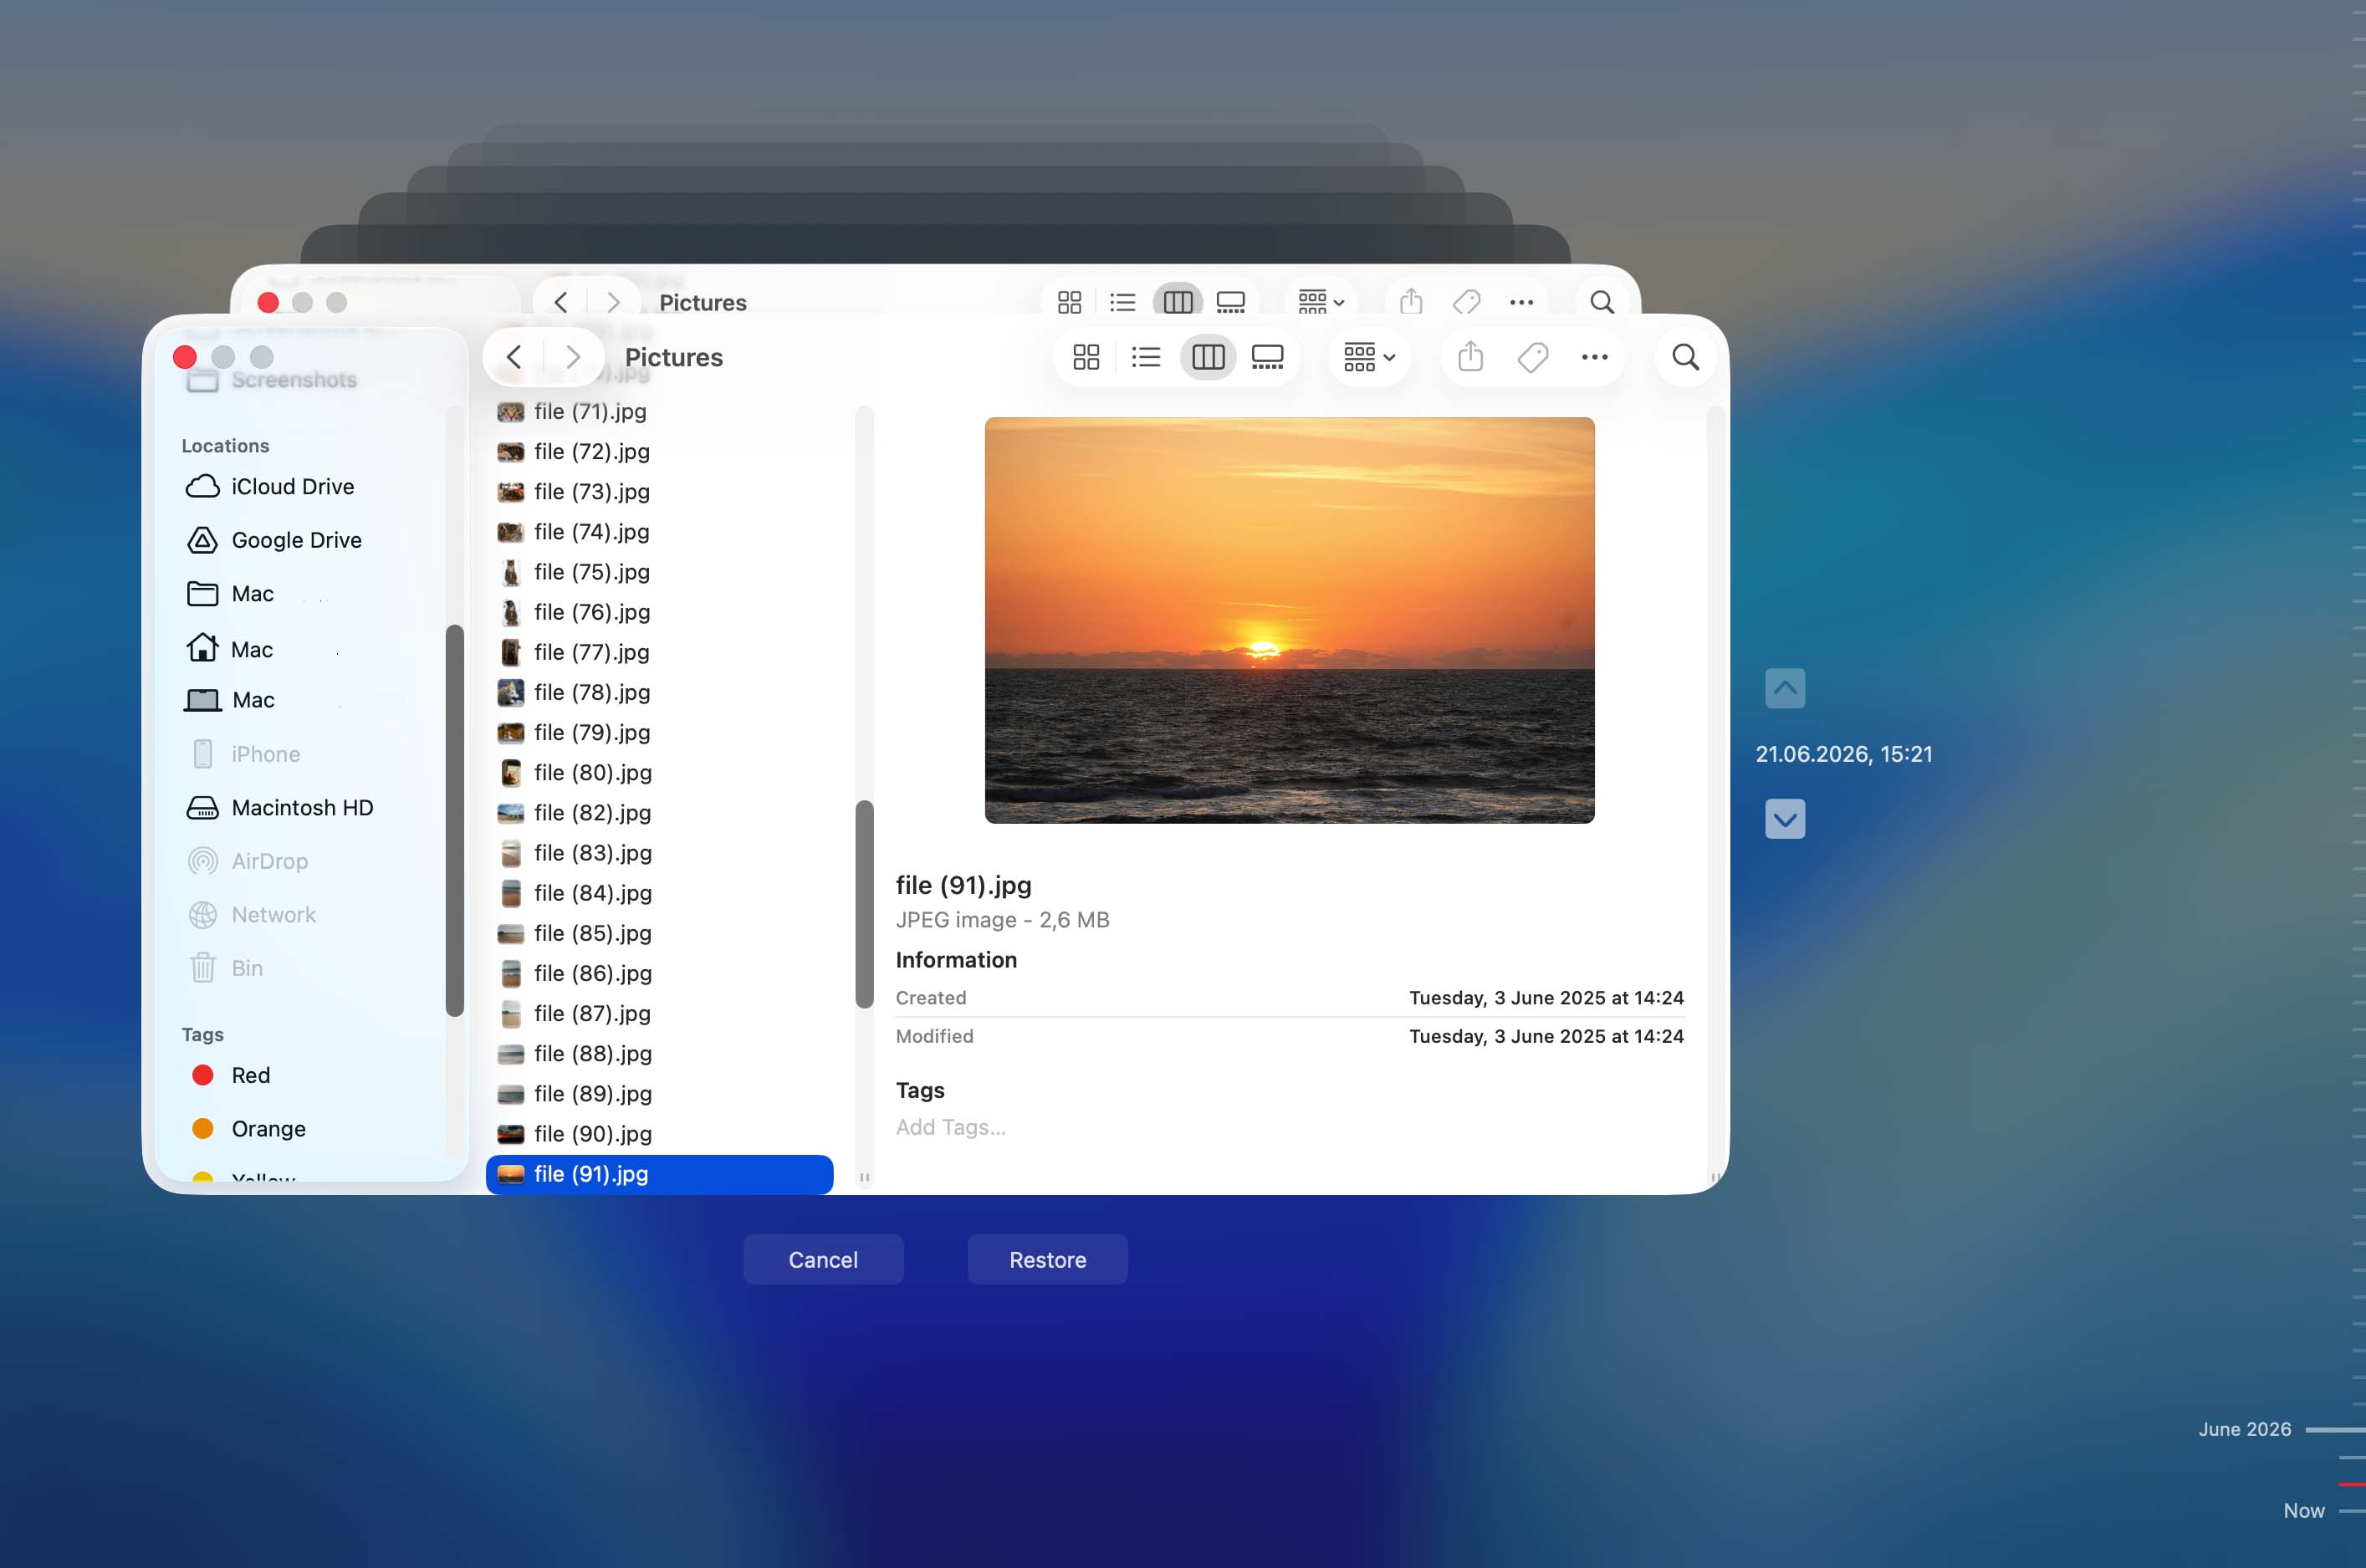2366x1568 pixels.
Task: Select Network in sidebar
Action: pos(251,915)
